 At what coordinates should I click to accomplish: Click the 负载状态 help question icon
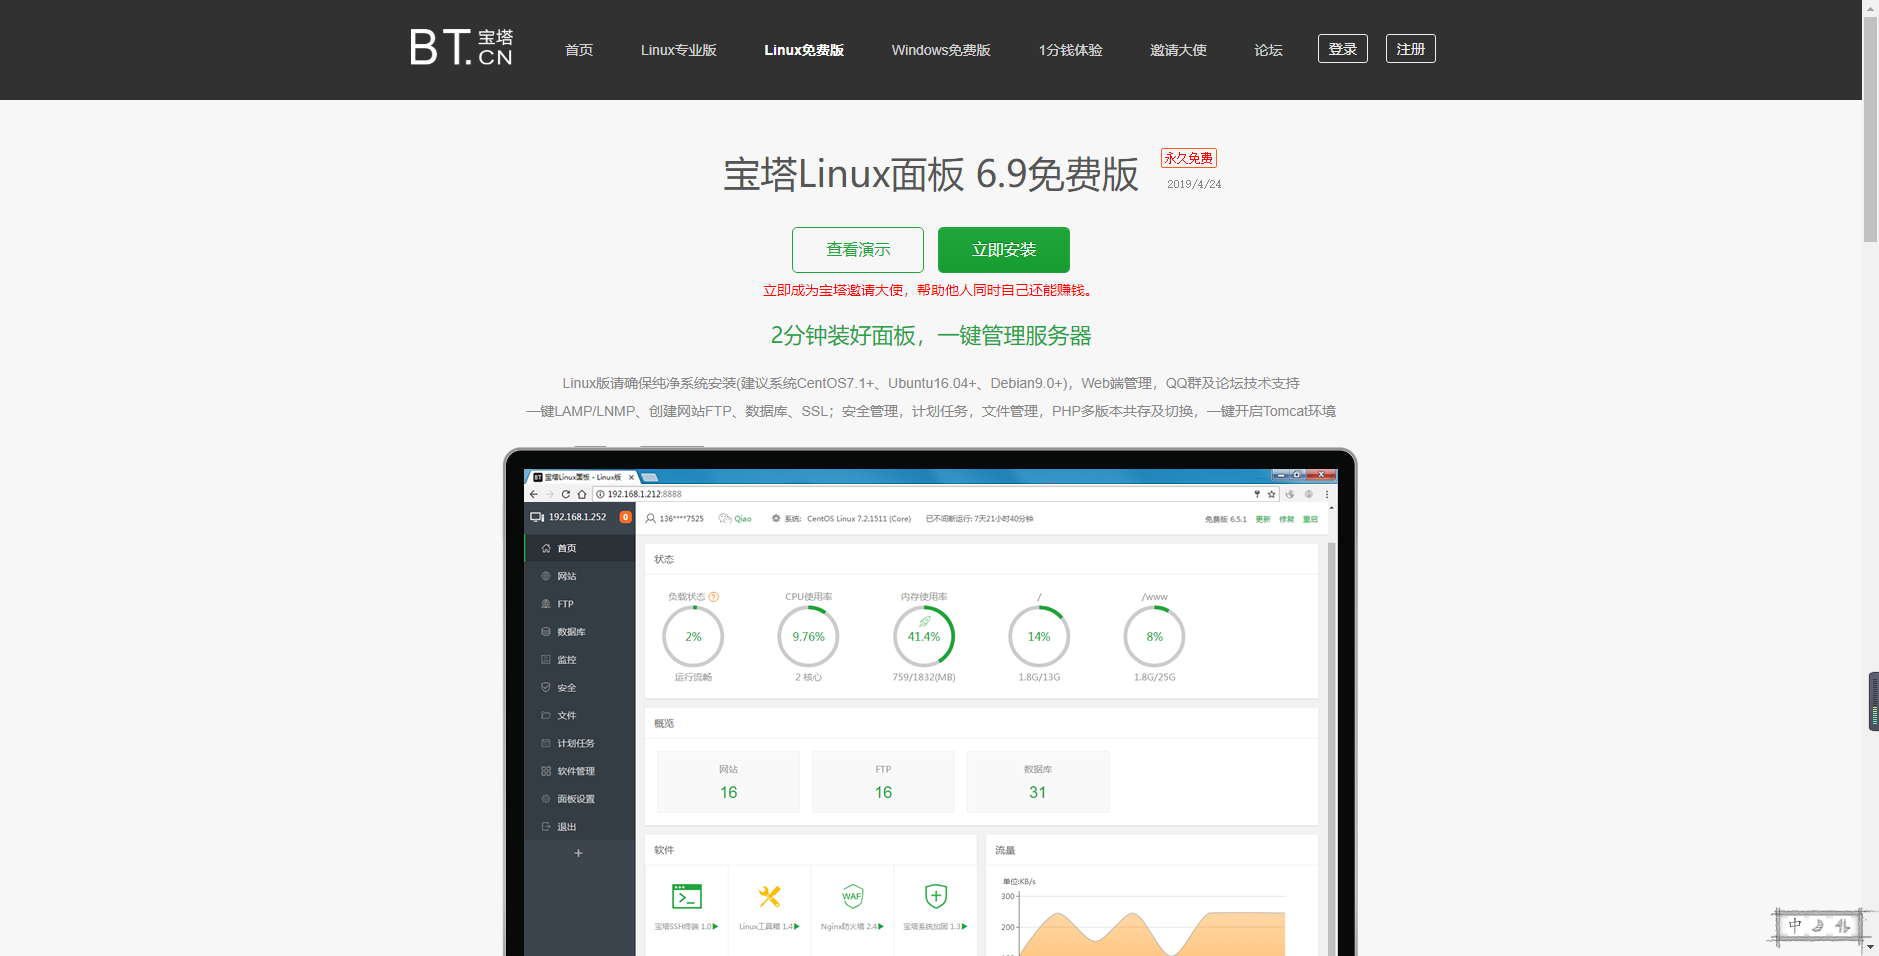(714, 597)
